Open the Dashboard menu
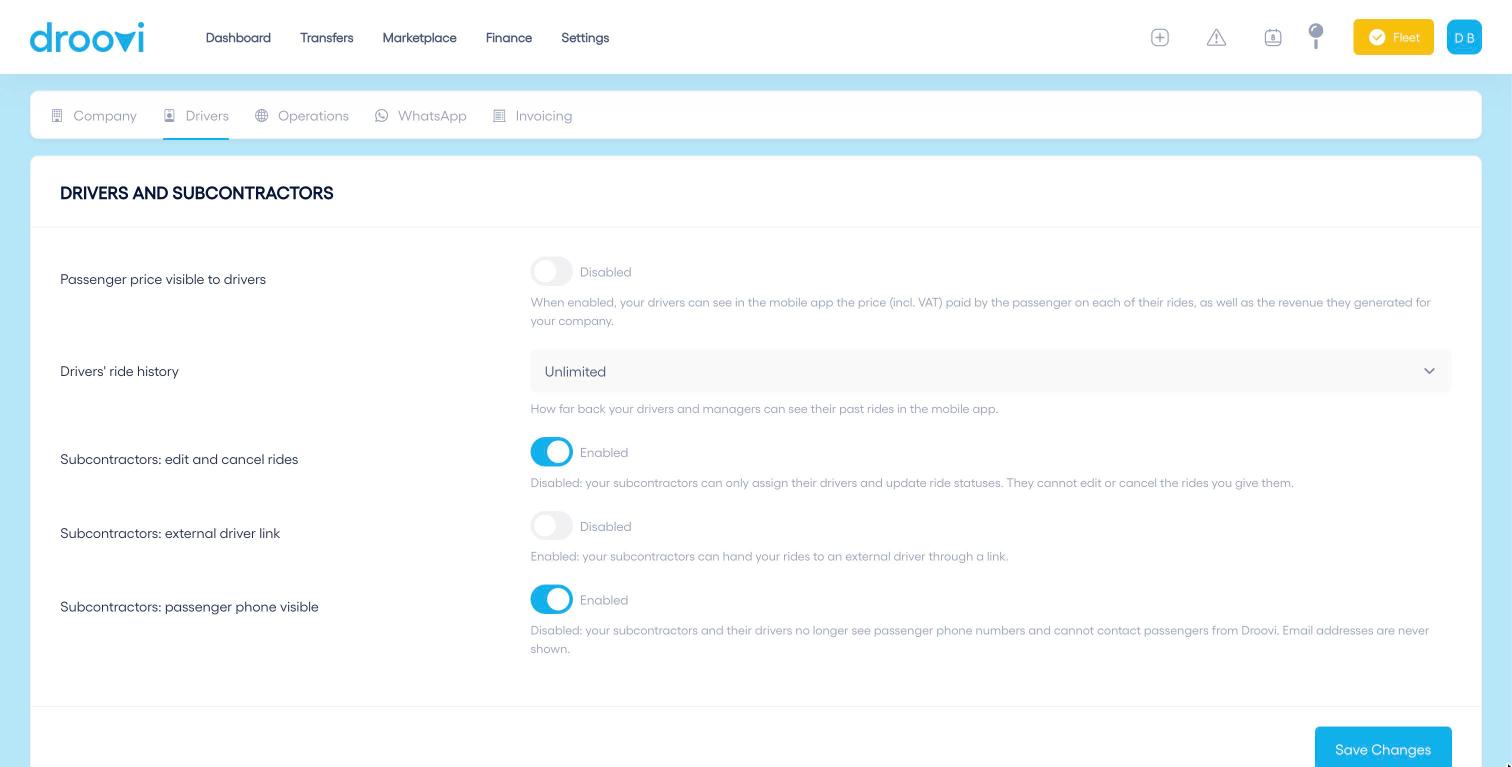This screenshot has width=1512, height=767. (238, 38)
